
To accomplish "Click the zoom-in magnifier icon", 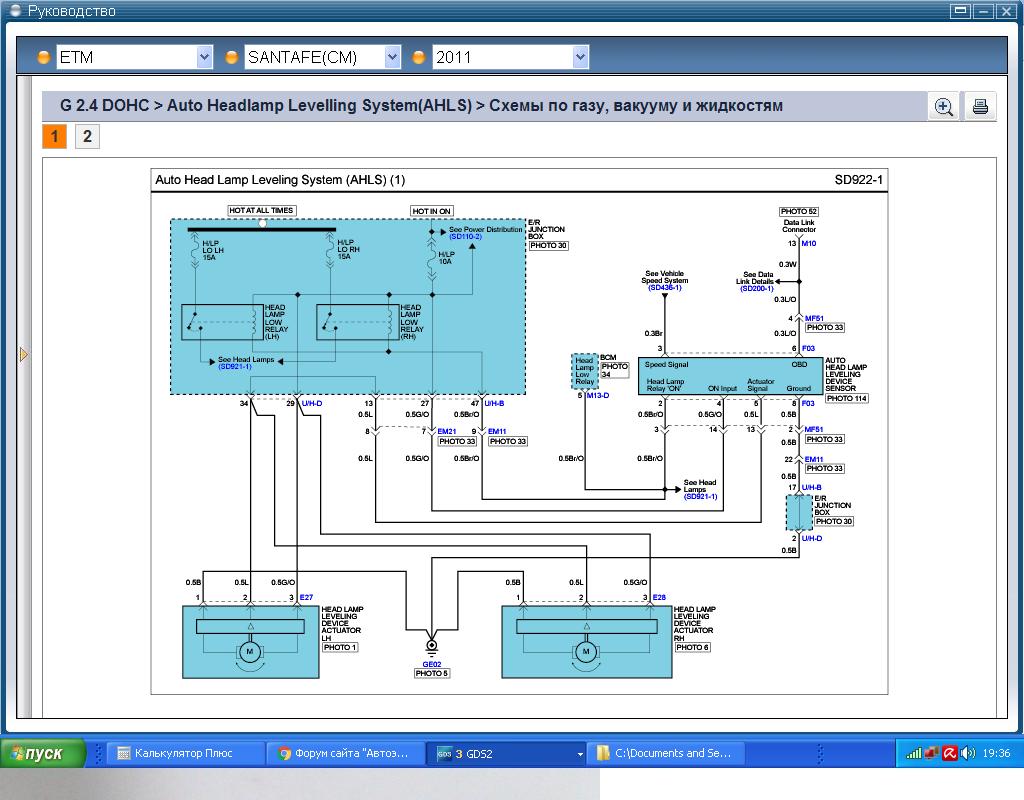I will tap(944, 106).
